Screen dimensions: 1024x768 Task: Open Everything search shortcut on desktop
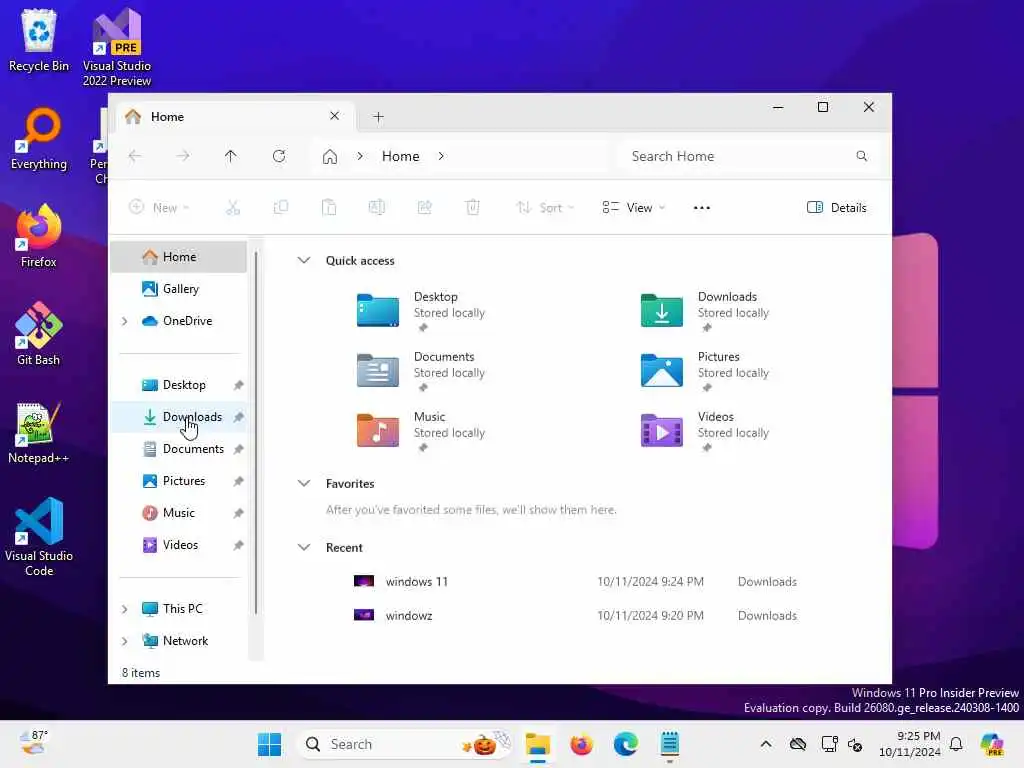39,138
